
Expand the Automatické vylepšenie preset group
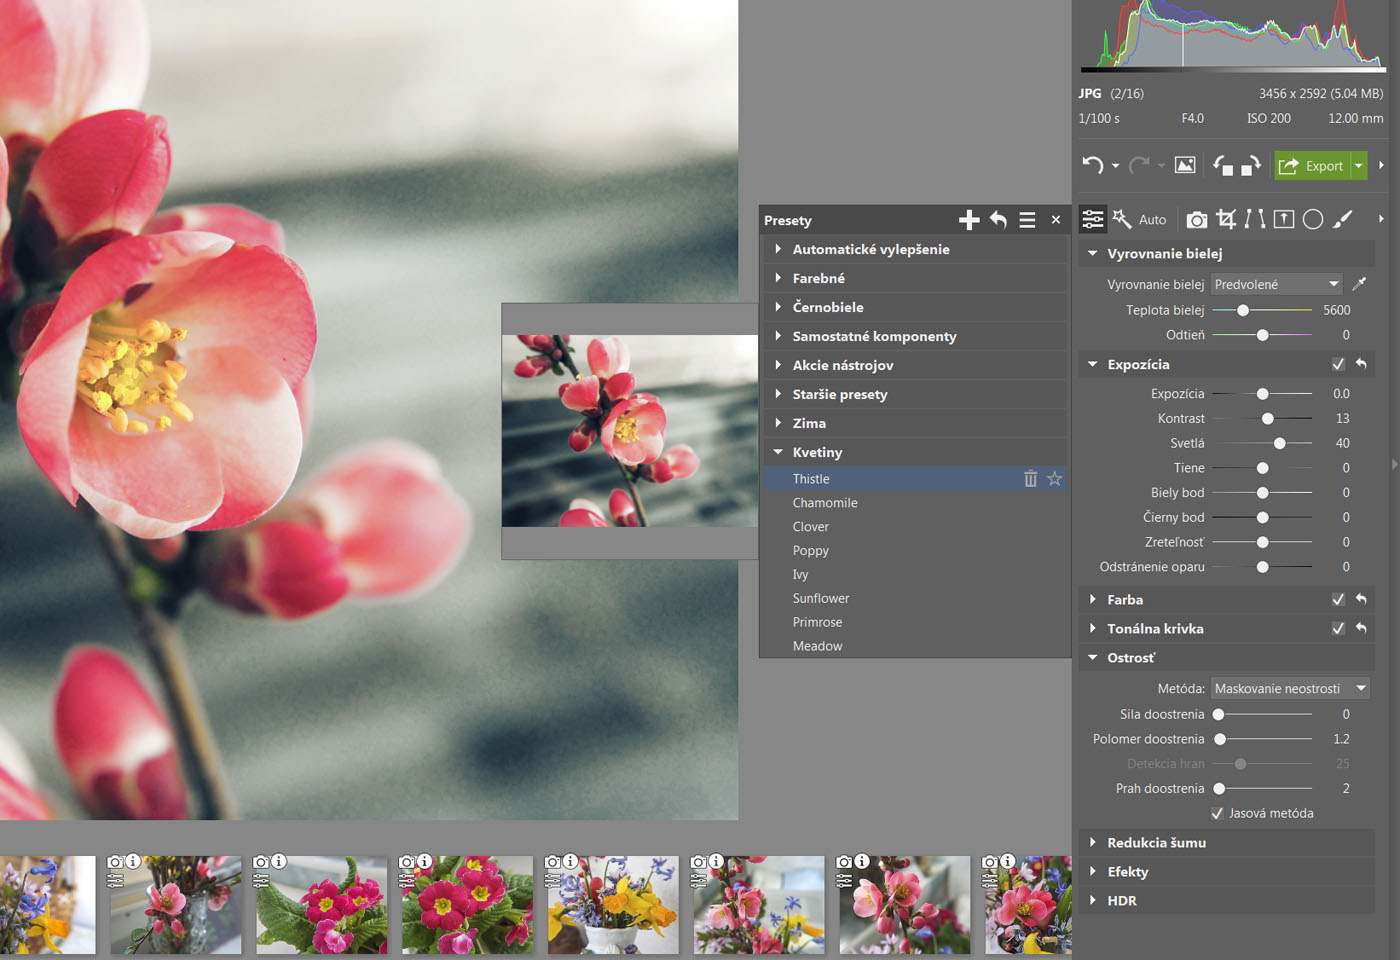point(778,249)
